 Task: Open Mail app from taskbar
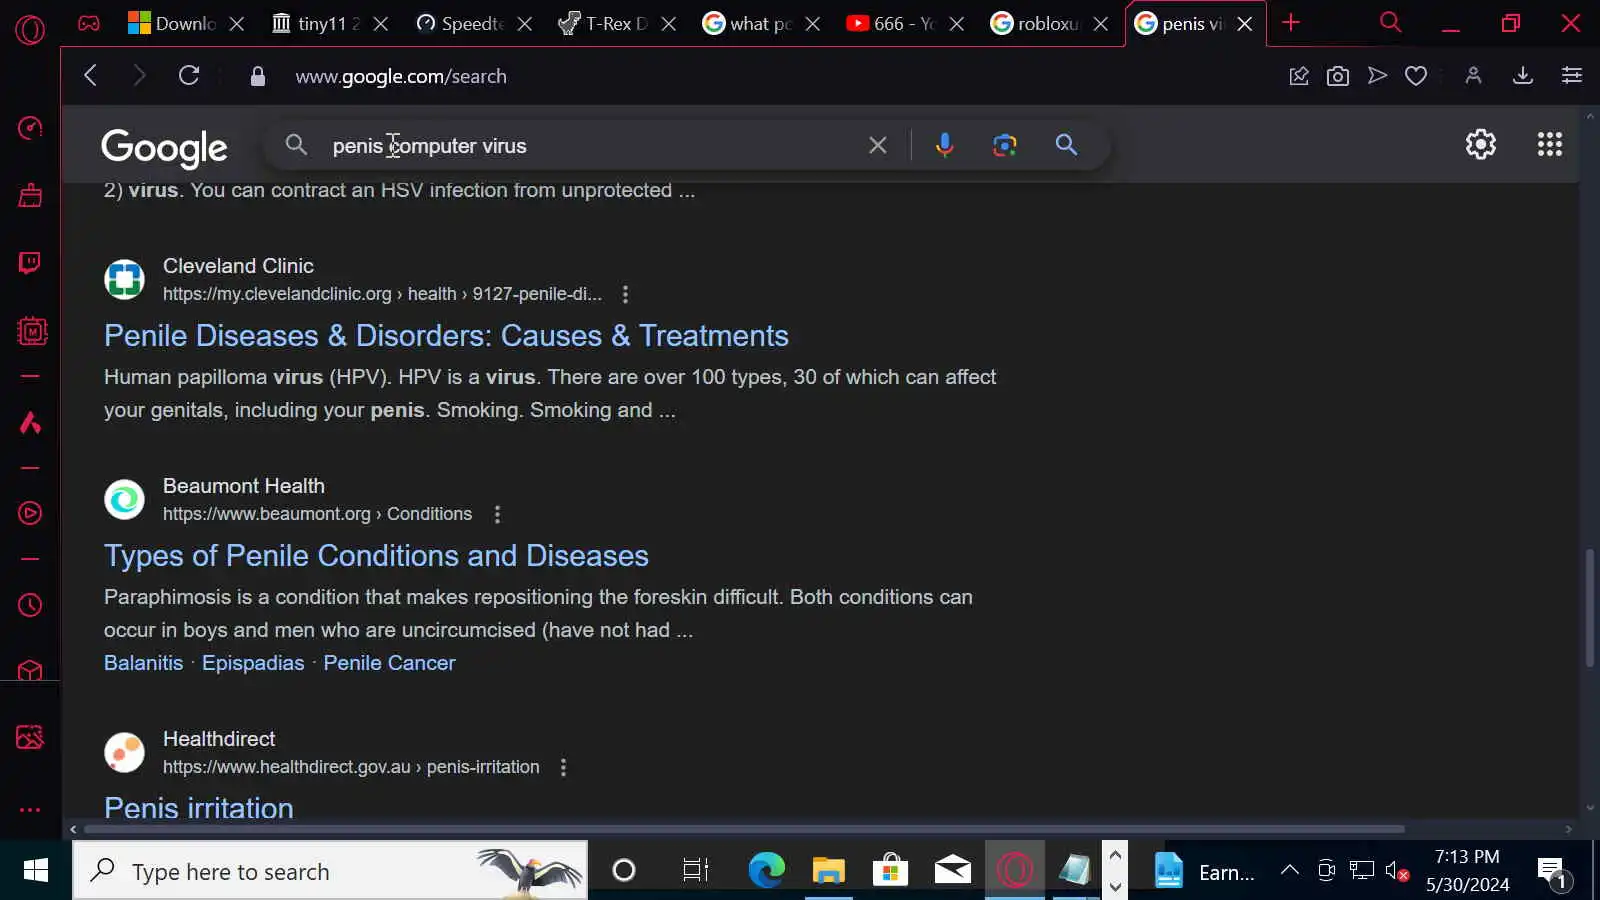pos(952,870)
